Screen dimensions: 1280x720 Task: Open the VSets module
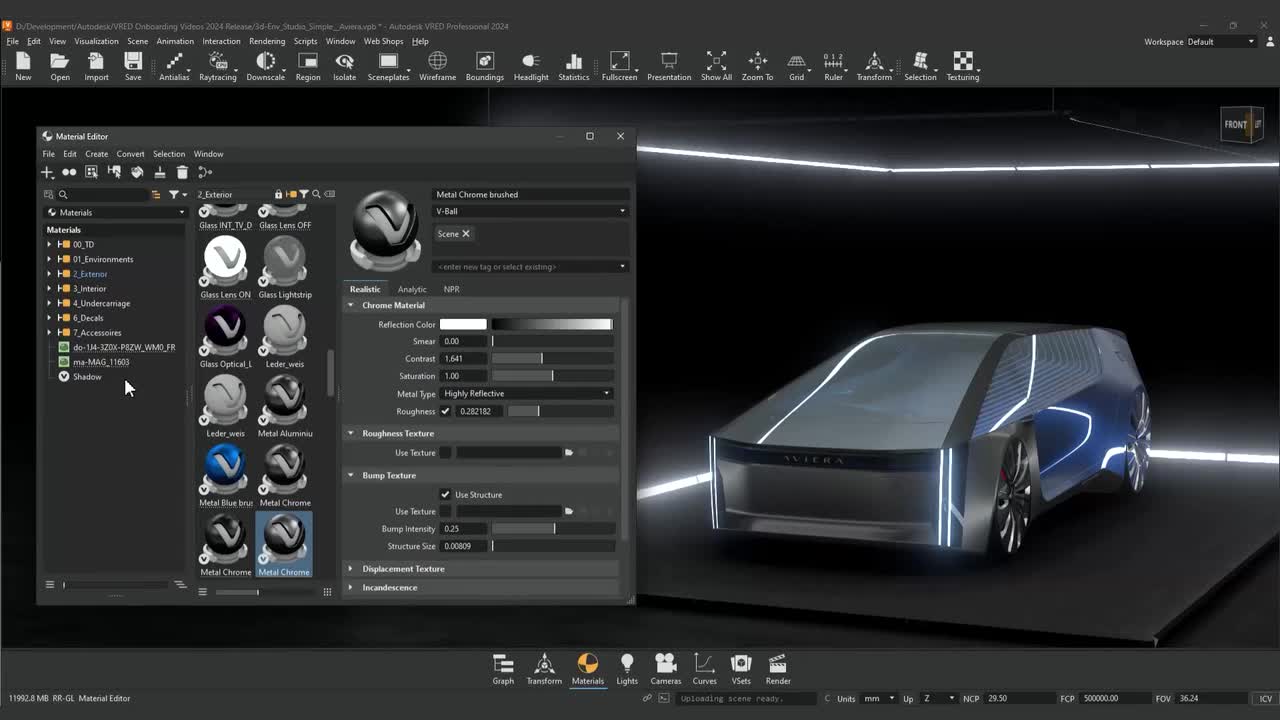[x=741, y=669]
